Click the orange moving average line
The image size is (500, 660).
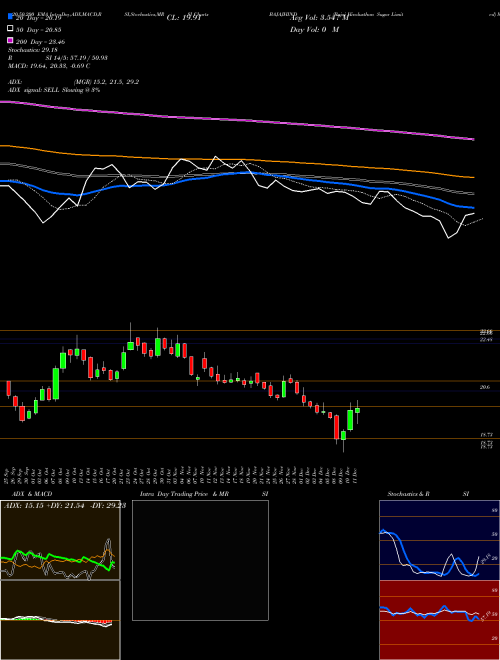click(237, 161)
